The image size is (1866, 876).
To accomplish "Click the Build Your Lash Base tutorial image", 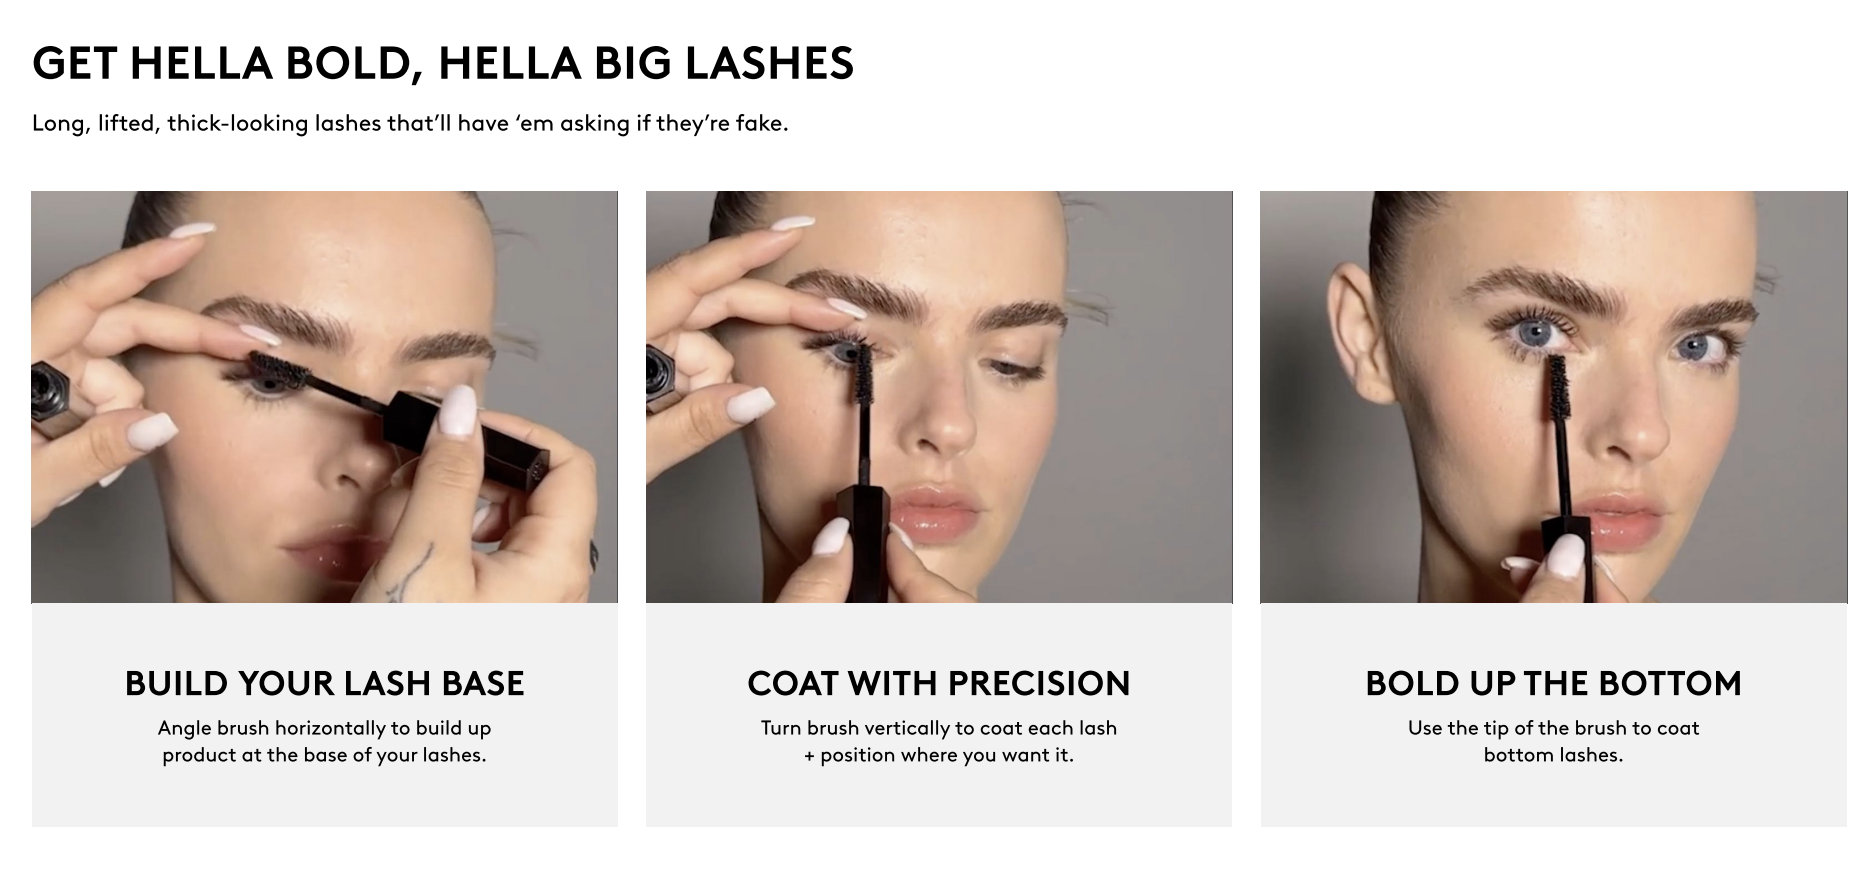I will pos(324,397).
